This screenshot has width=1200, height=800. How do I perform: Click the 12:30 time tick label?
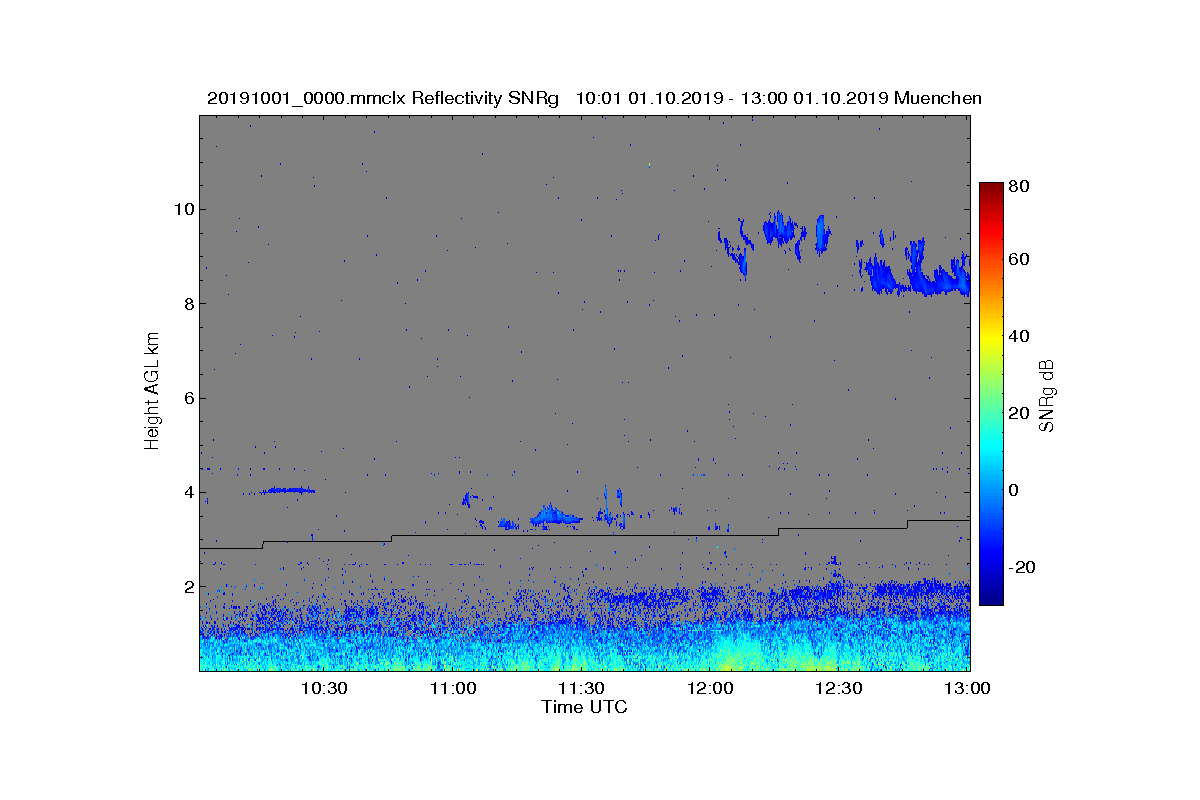[x=839, y=689]
